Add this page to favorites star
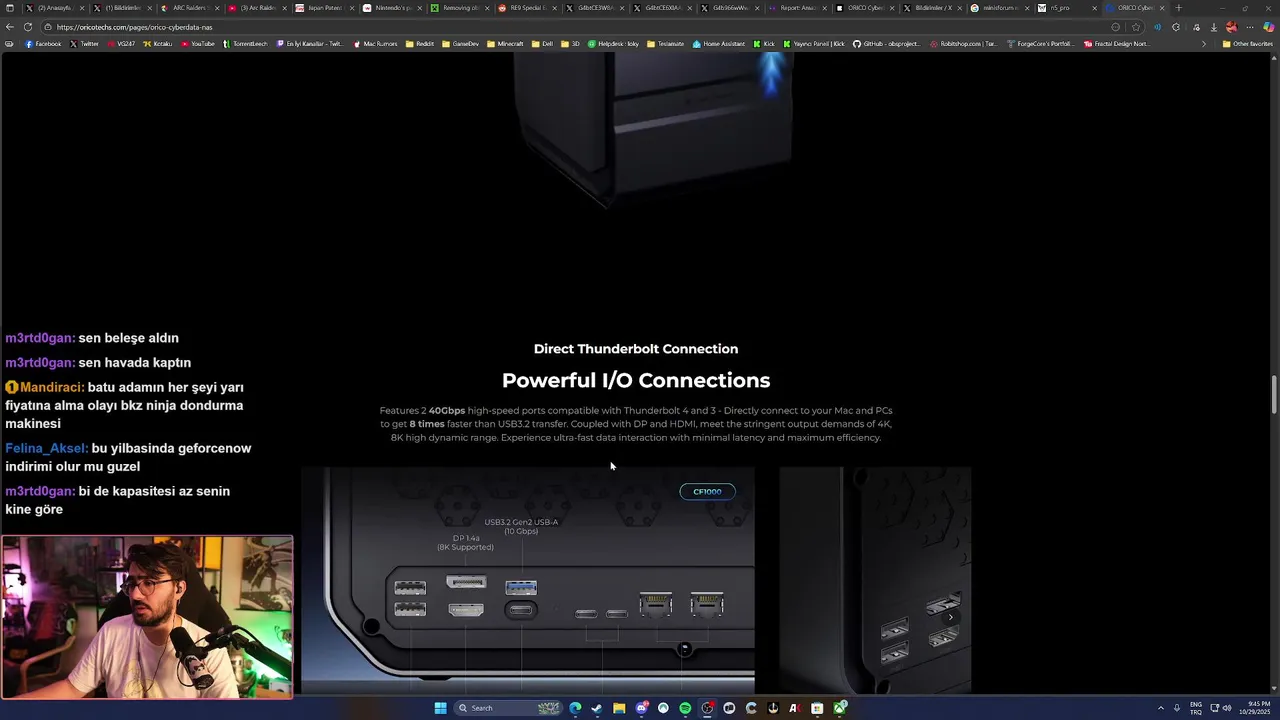This screenshot has height=720, width=1280. tap(1136, 27)
